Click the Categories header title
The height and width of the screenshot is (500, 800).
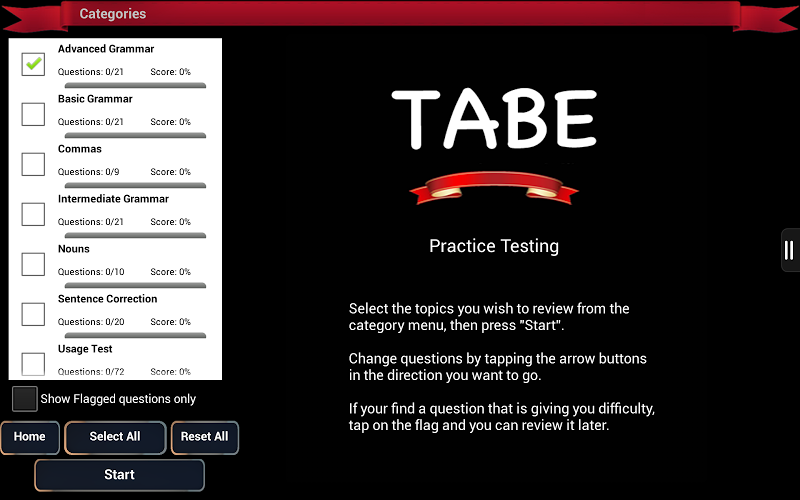point(113,14)
